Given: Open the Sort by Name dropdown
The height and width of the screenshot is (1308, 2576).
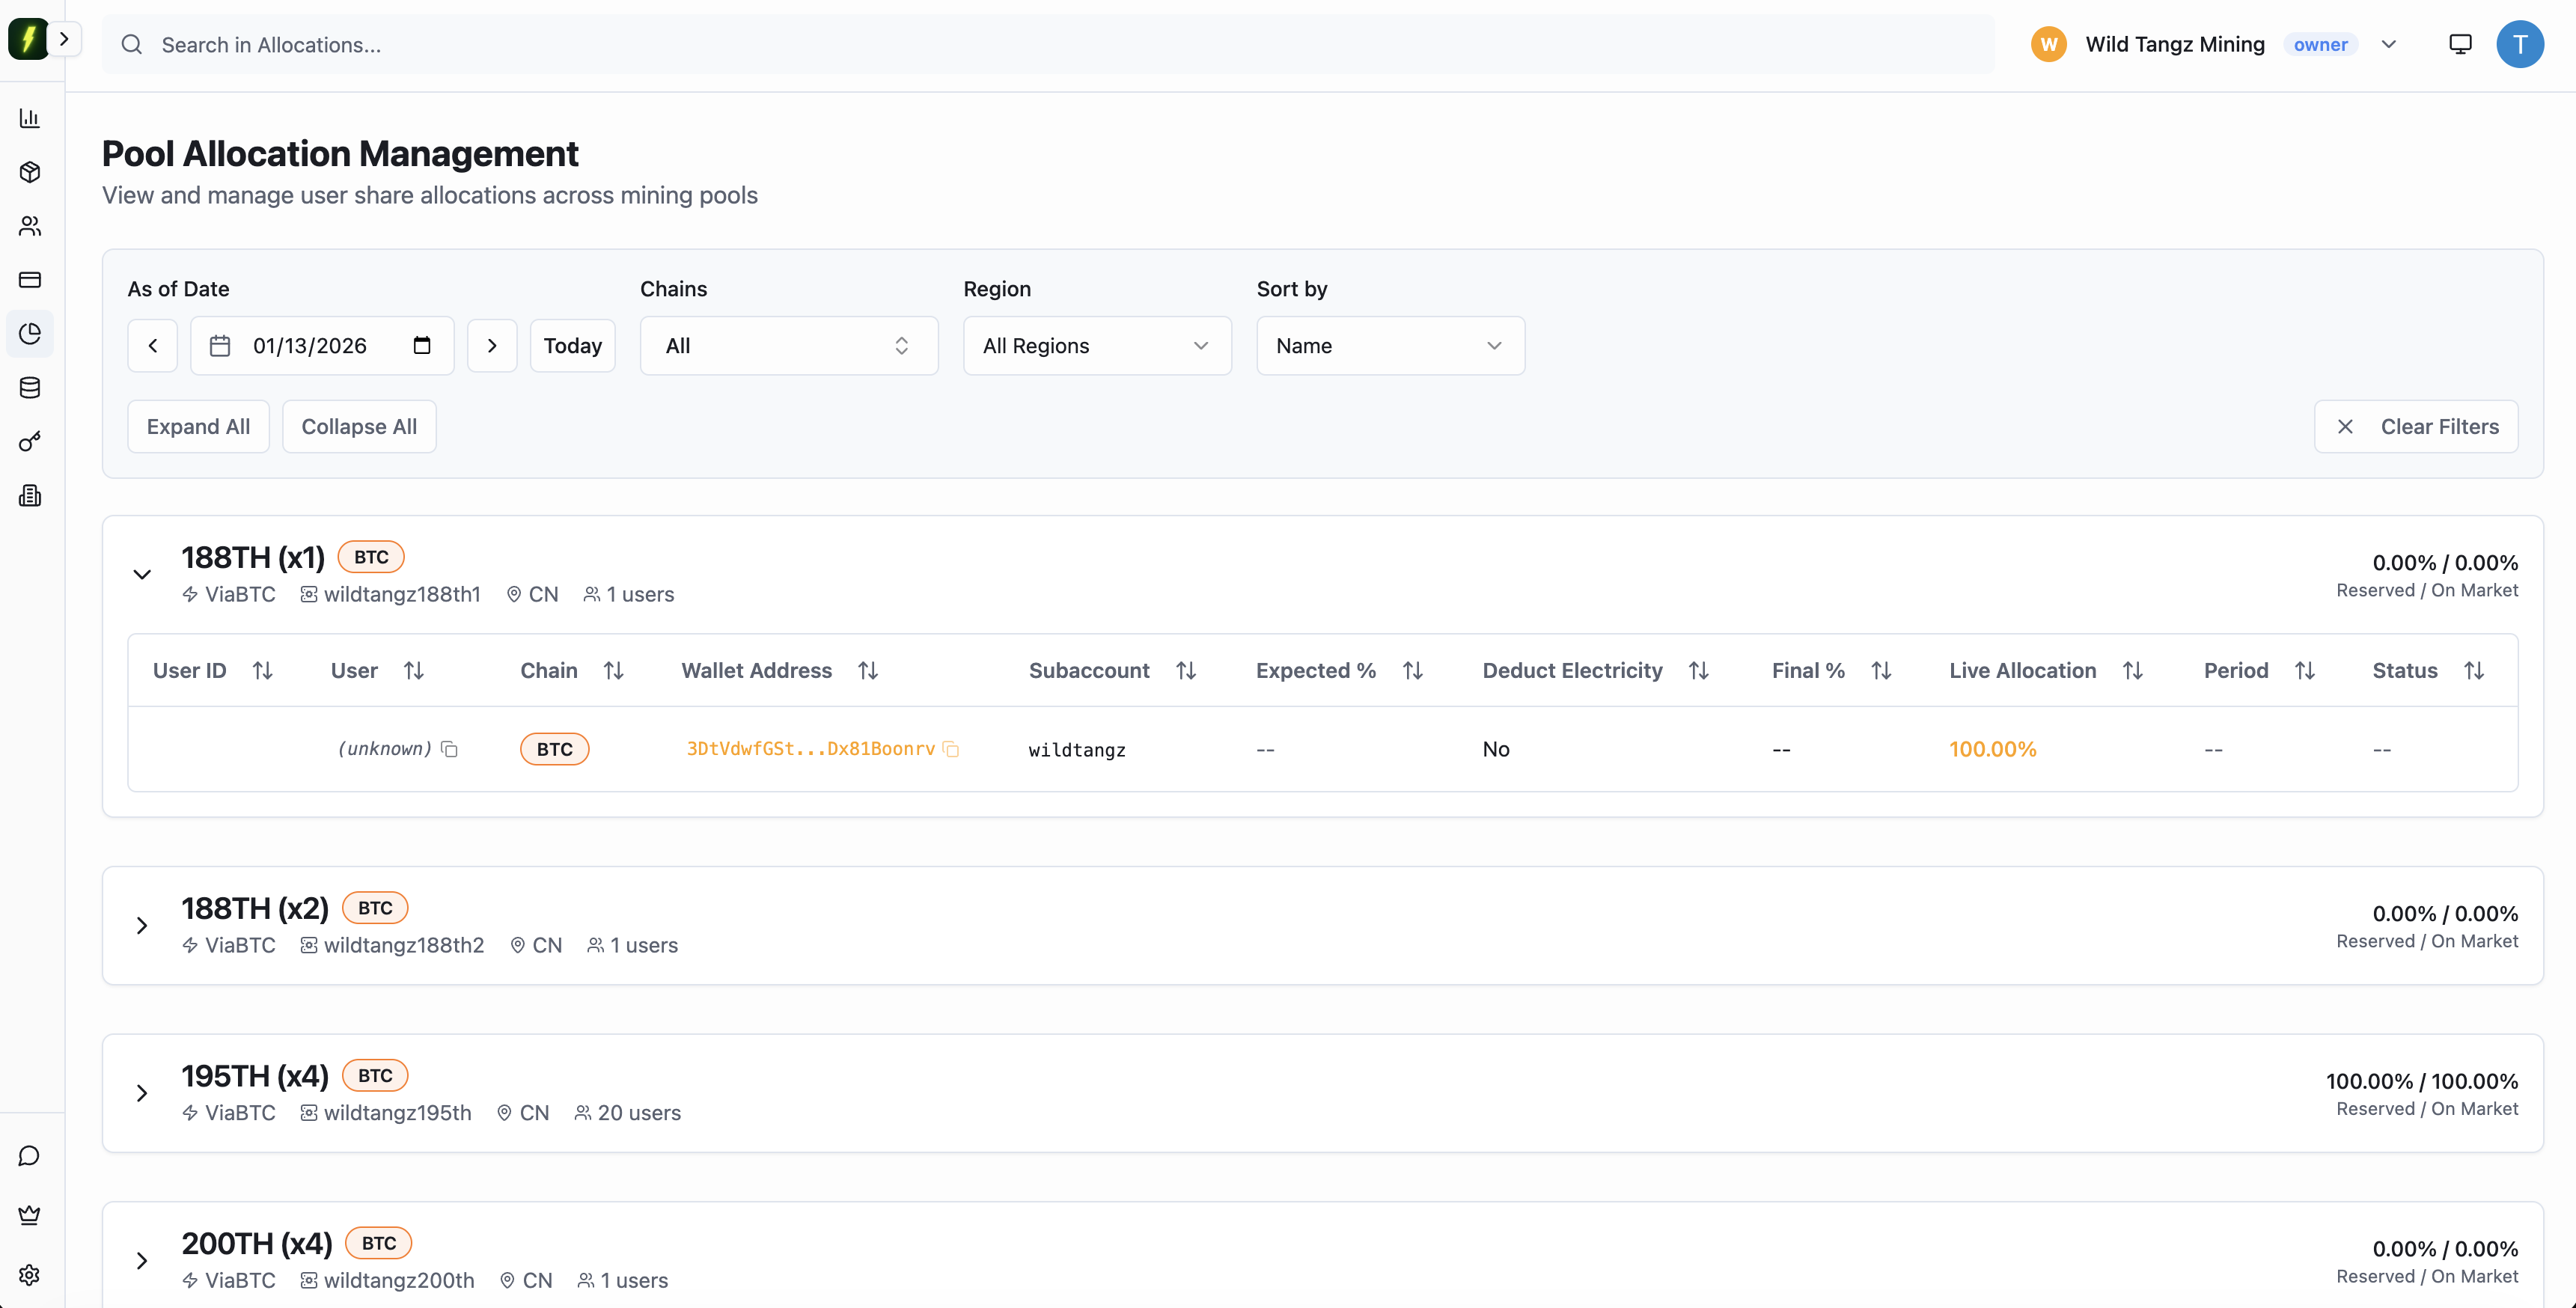Looking at the screenshot, I should (x=1390, y=346).
